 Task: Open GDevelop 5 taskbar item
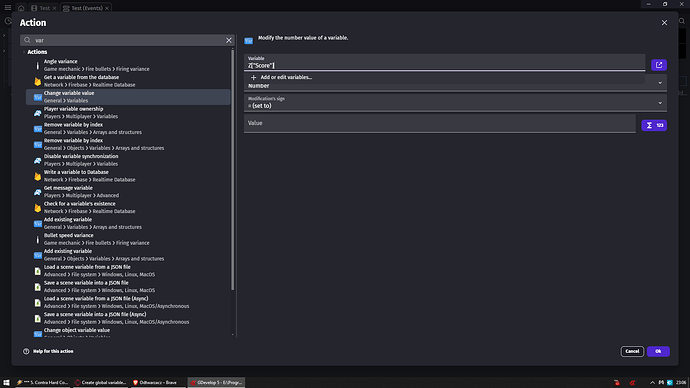coord(216,382)
